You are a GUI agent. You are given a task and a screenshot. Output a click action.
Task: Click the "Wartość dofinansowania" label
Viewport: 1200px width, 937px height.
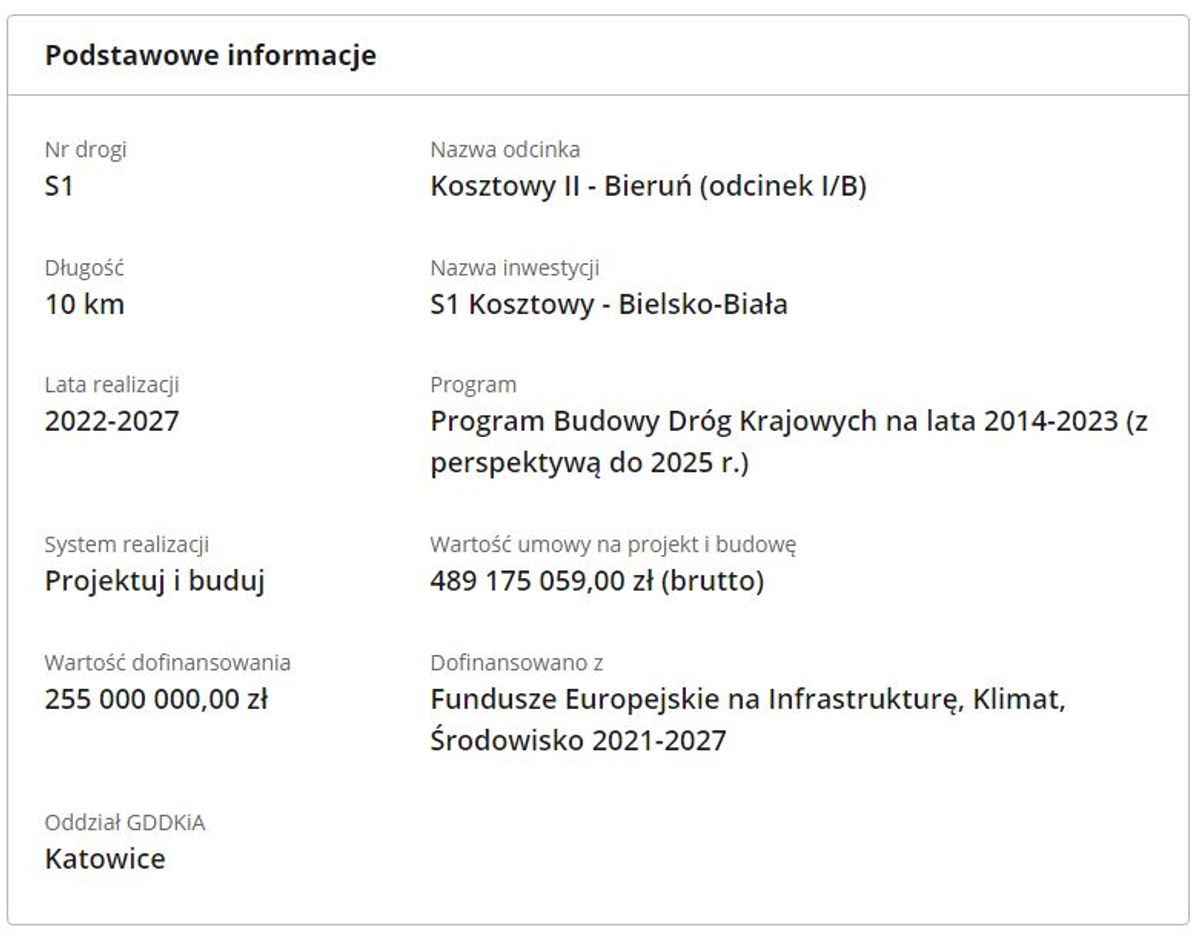pos(168,662)
